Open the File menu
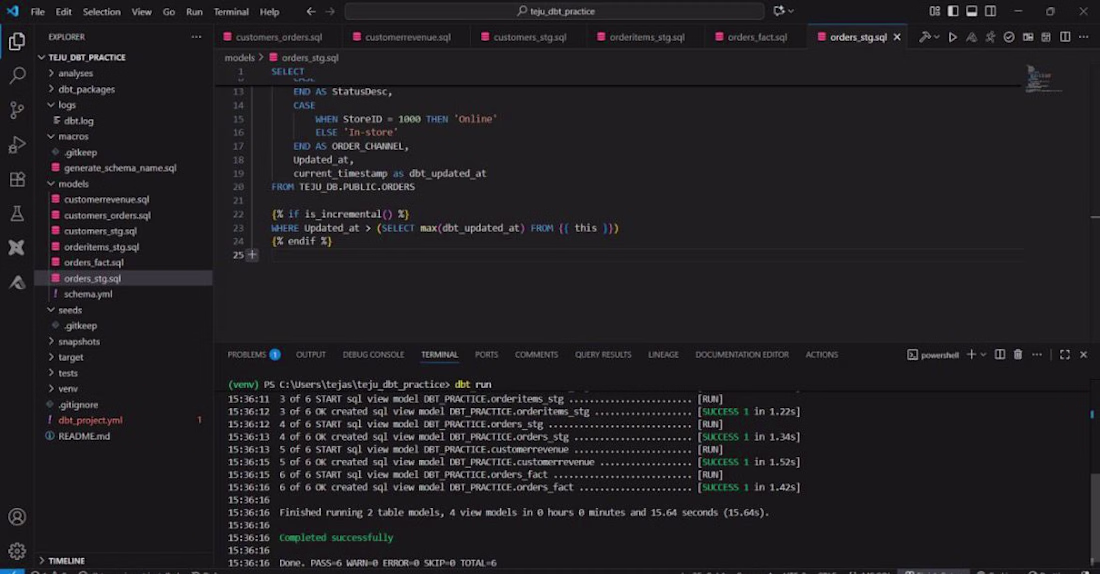The height and width of the screenshot is (574, 1100). coord(38,11)
